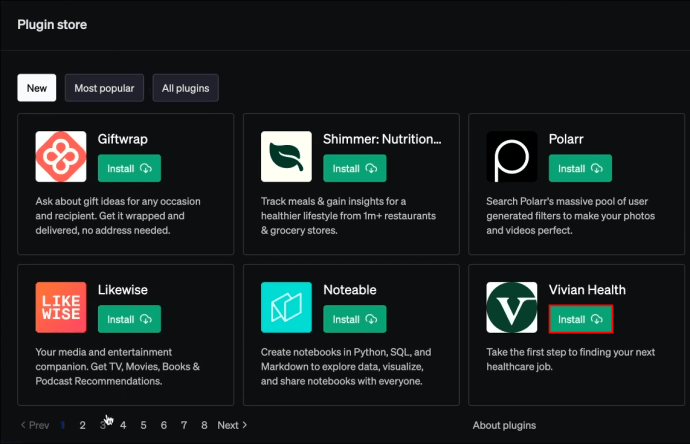Click the Noteable notebook logo icon
This screenshot has height=444, width=690.
click(x=286, y=307)
